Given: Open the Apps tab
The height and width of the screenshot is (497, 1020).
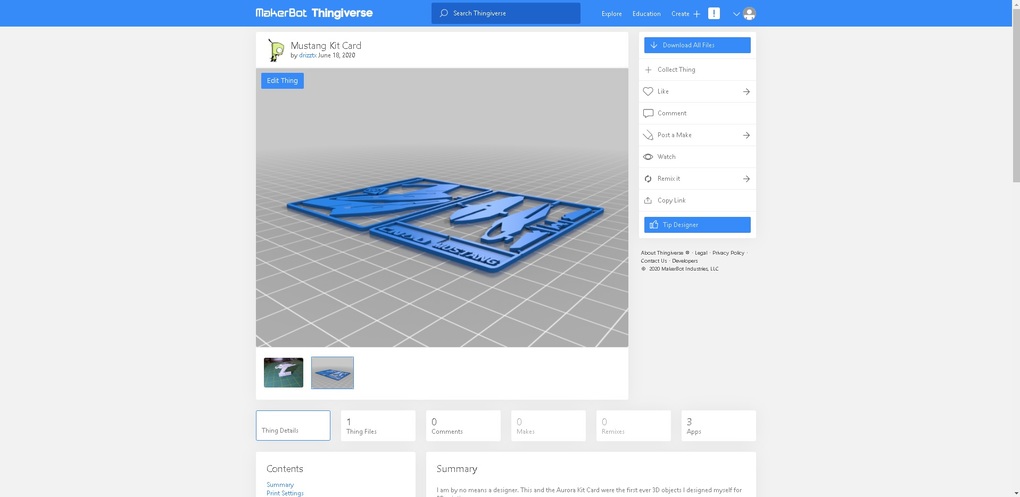Looking at the screenshot, I should (718, 426).
